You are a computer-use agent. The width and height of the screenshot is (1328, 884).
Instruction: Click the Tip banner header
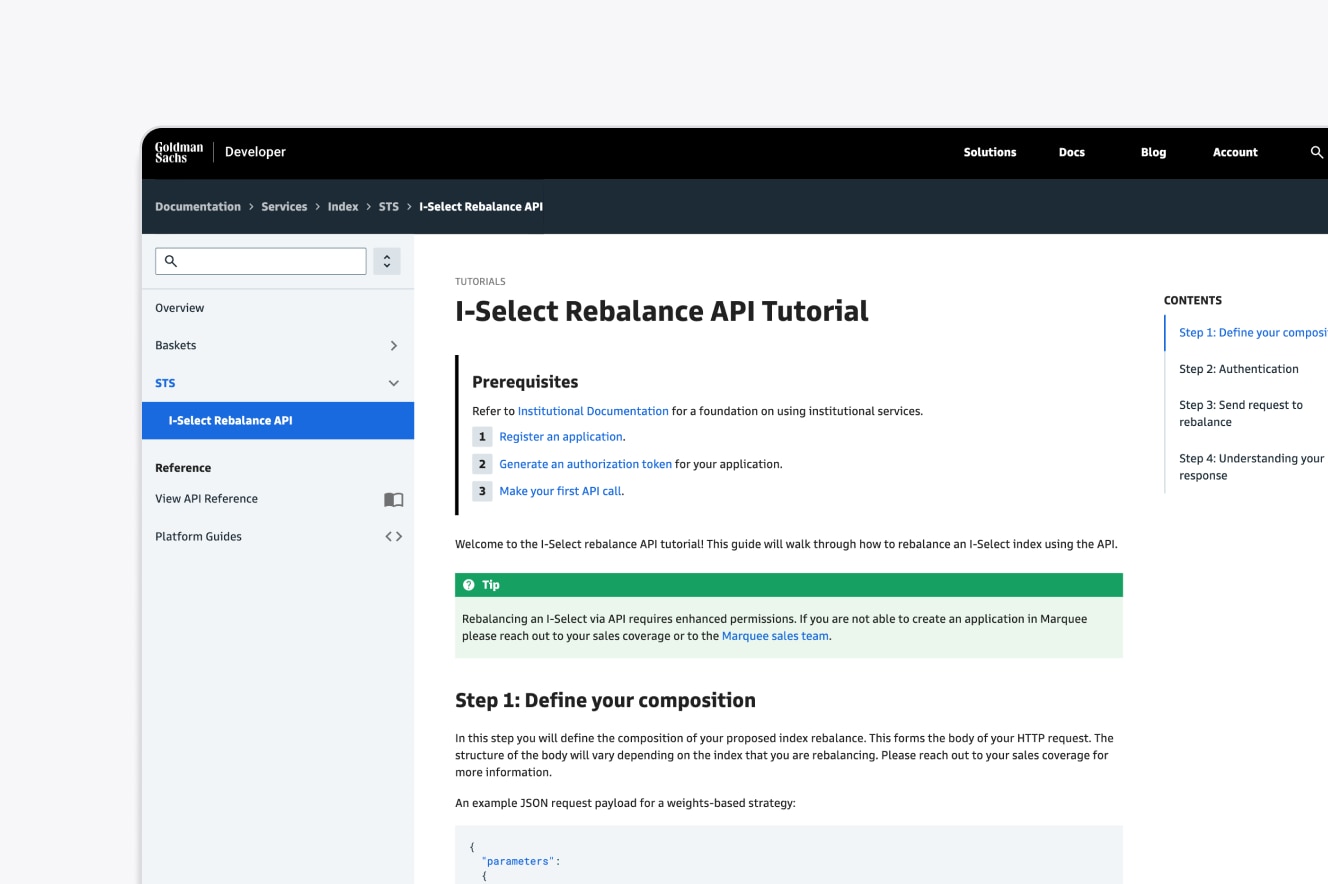tap(789, 585)
